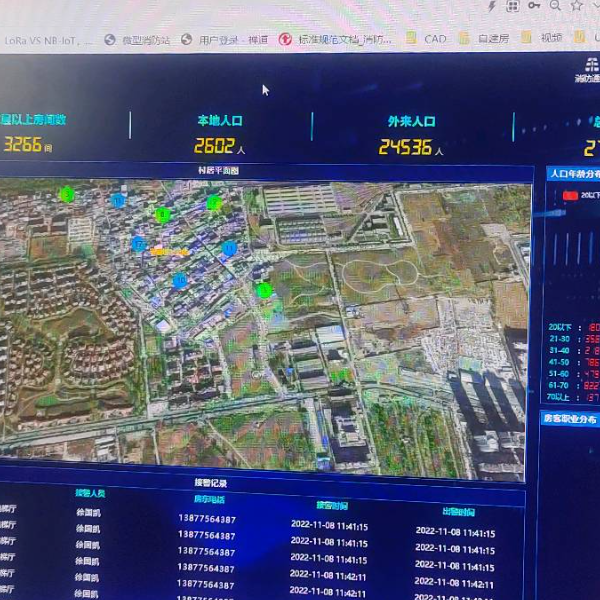The height and width of the screenshot is (600, 600).
Task: Select green map marker numbered 8
Action: coord(163,215)
